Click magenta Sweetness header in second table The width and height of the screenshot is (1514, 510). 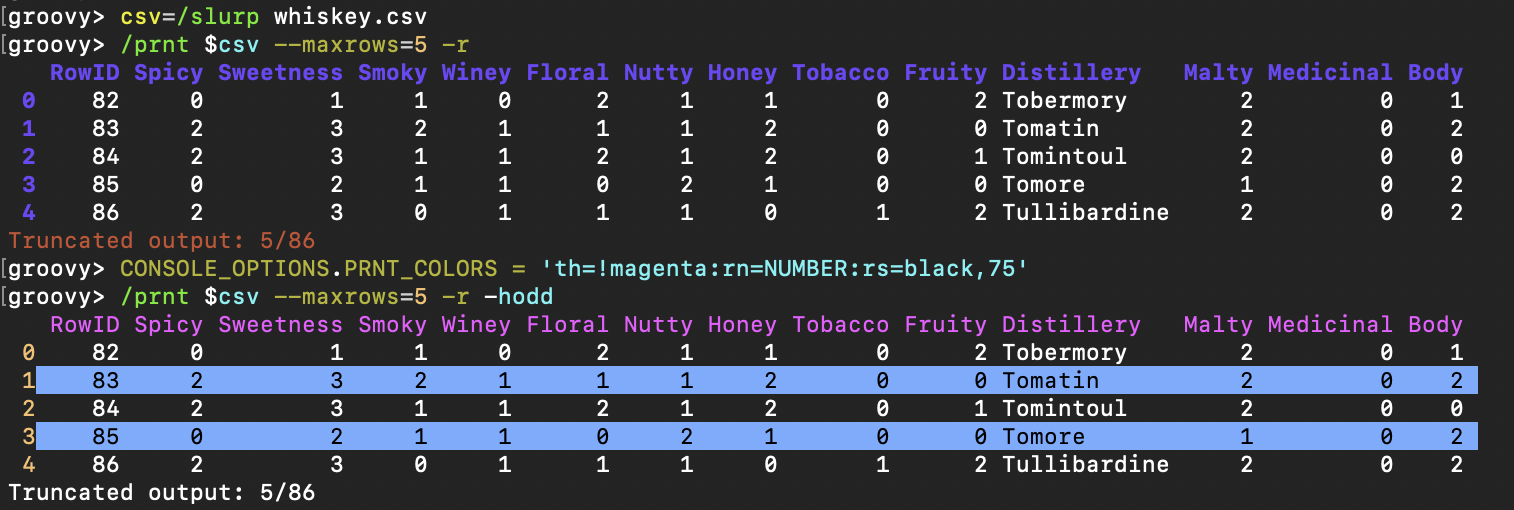coord(280,325)
